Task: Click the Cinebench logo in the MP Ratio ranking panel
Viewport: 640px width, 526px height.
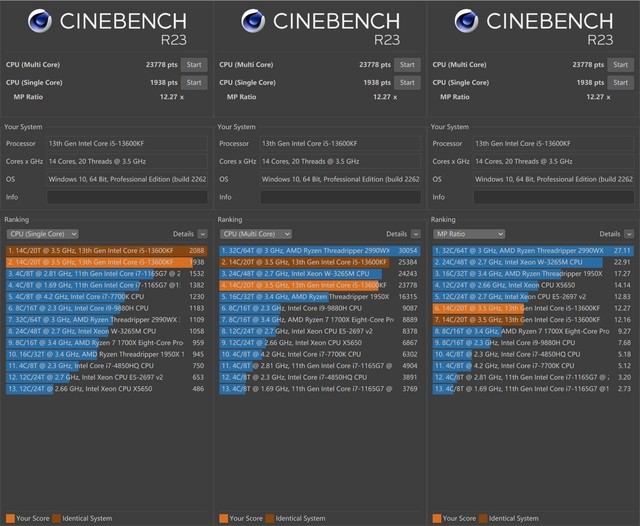Action: pyautogui.click(x=466, y=21)
